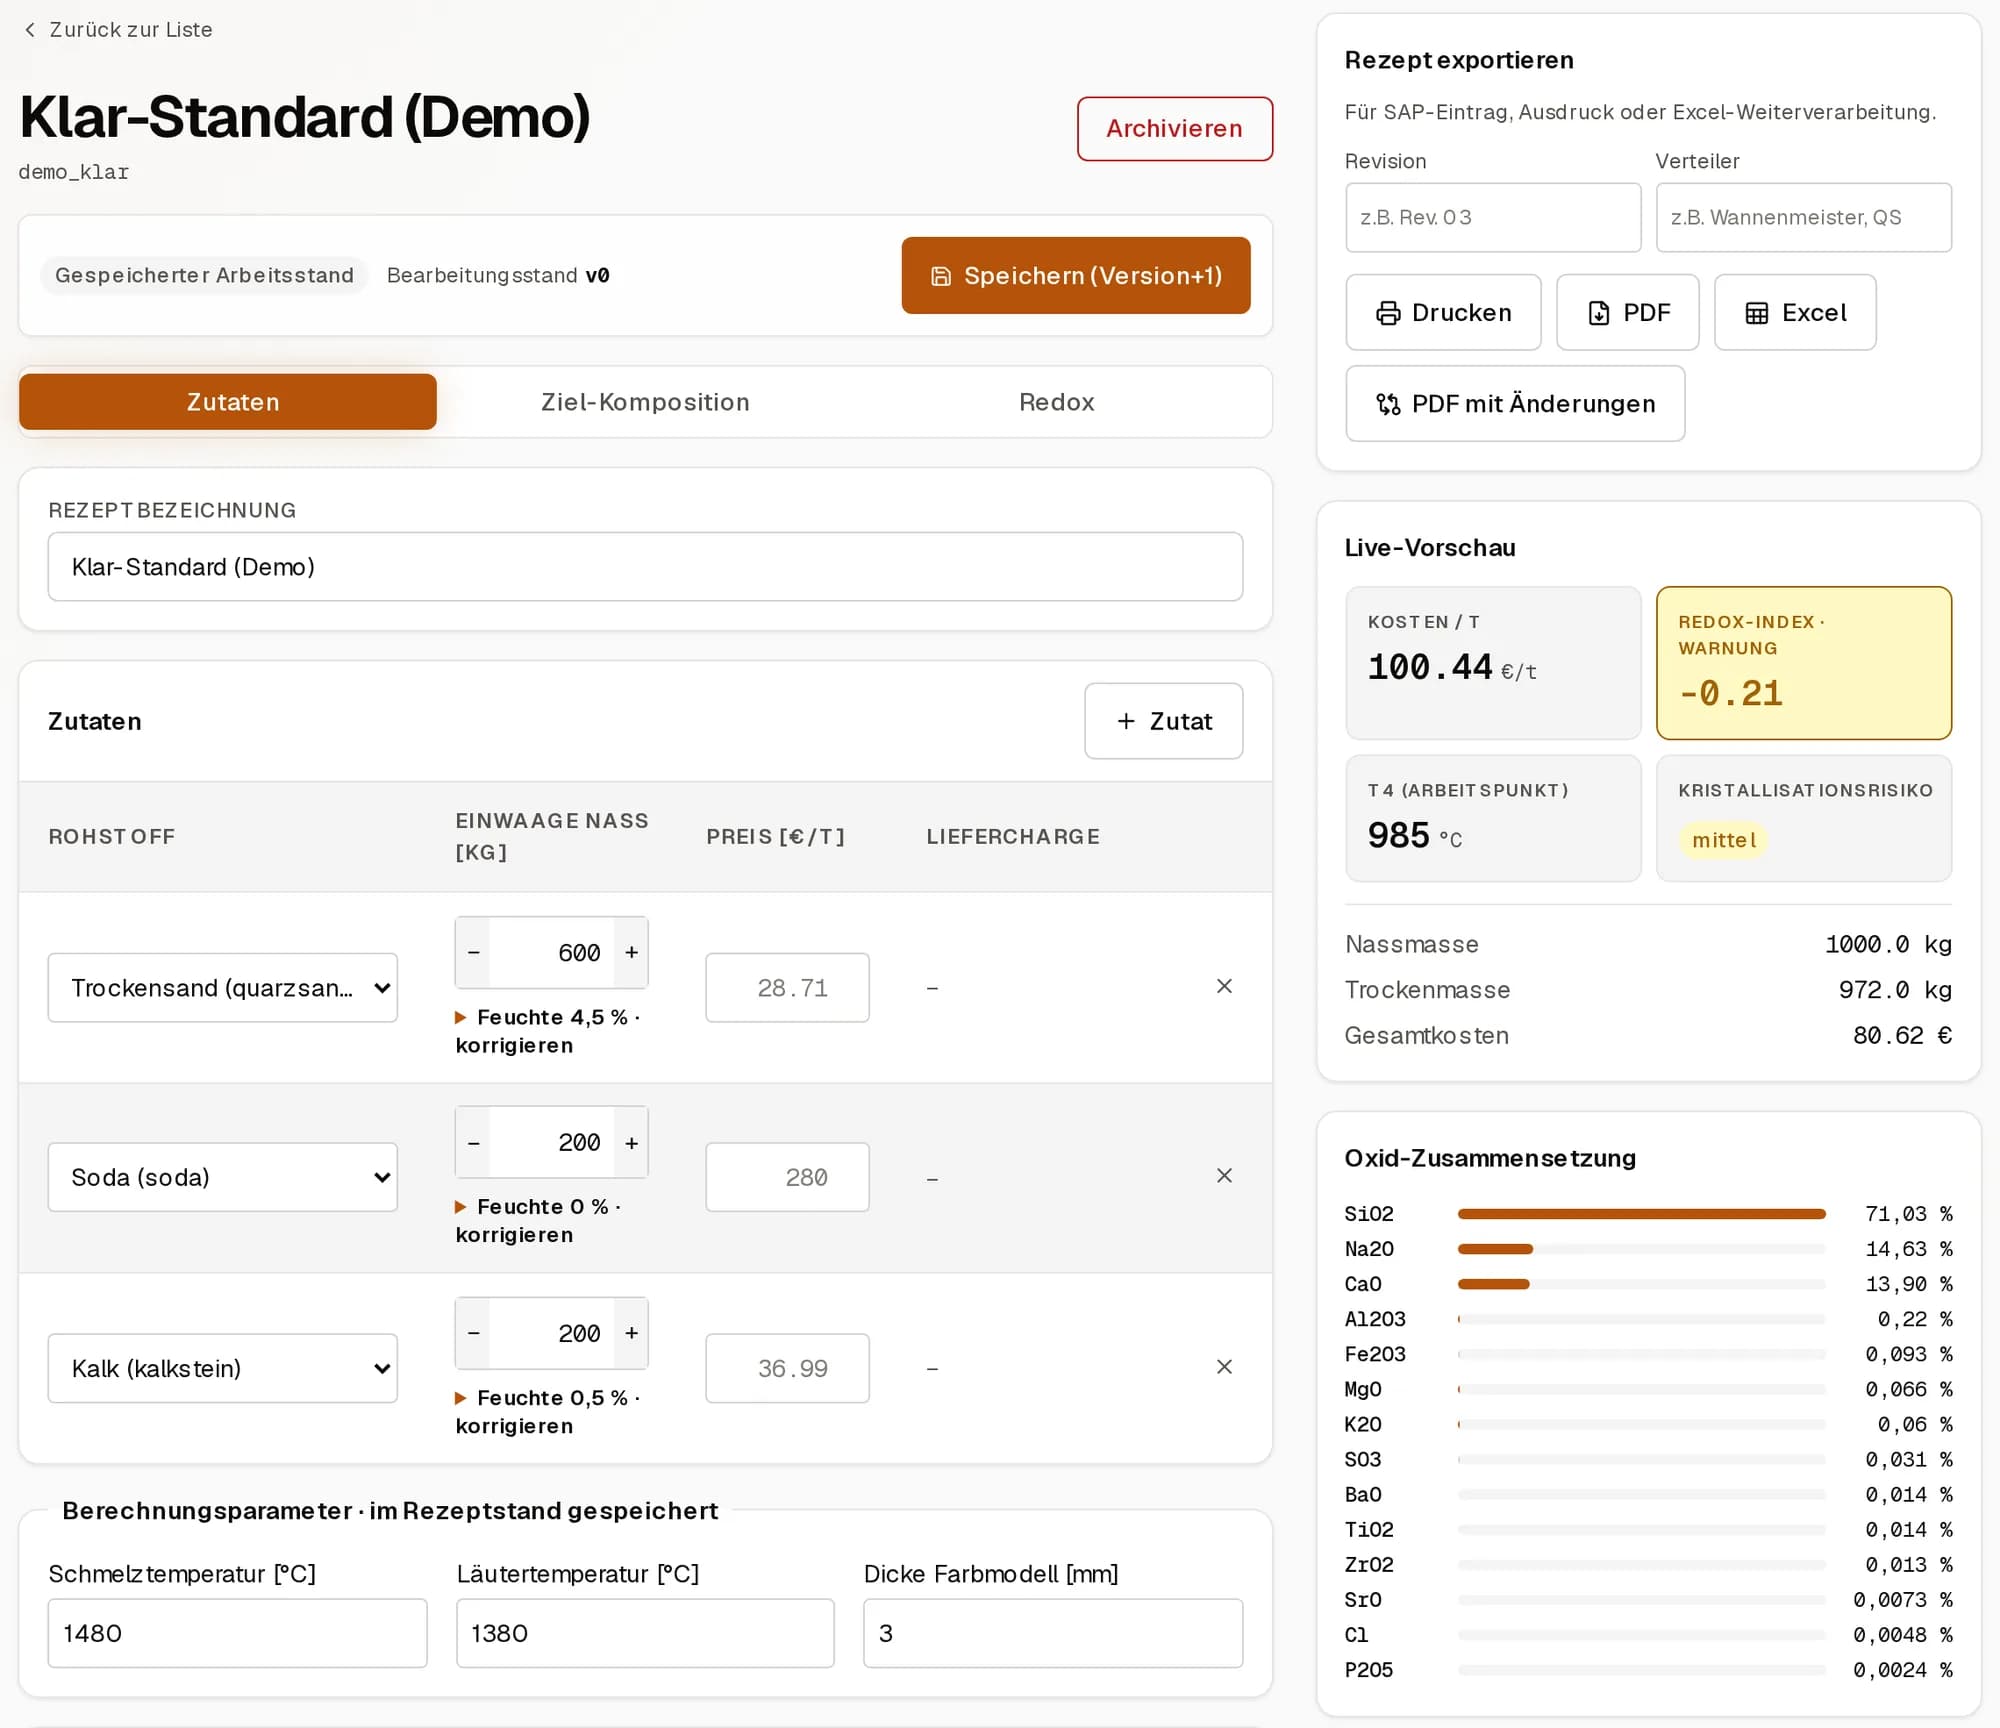Remove the Soda ingredient row
2000x1728 pixels.
(x=1223, y=1176)
